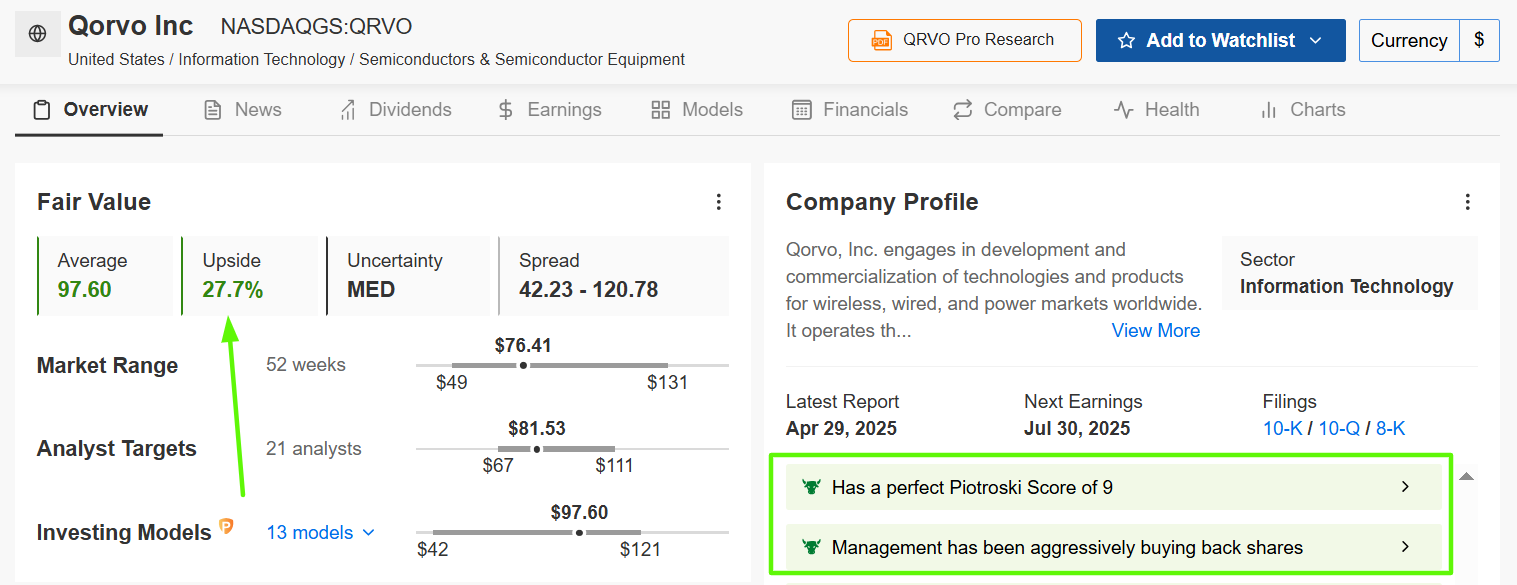
Task: Click the Sector Information Technology box
Action: point(1349,273)
